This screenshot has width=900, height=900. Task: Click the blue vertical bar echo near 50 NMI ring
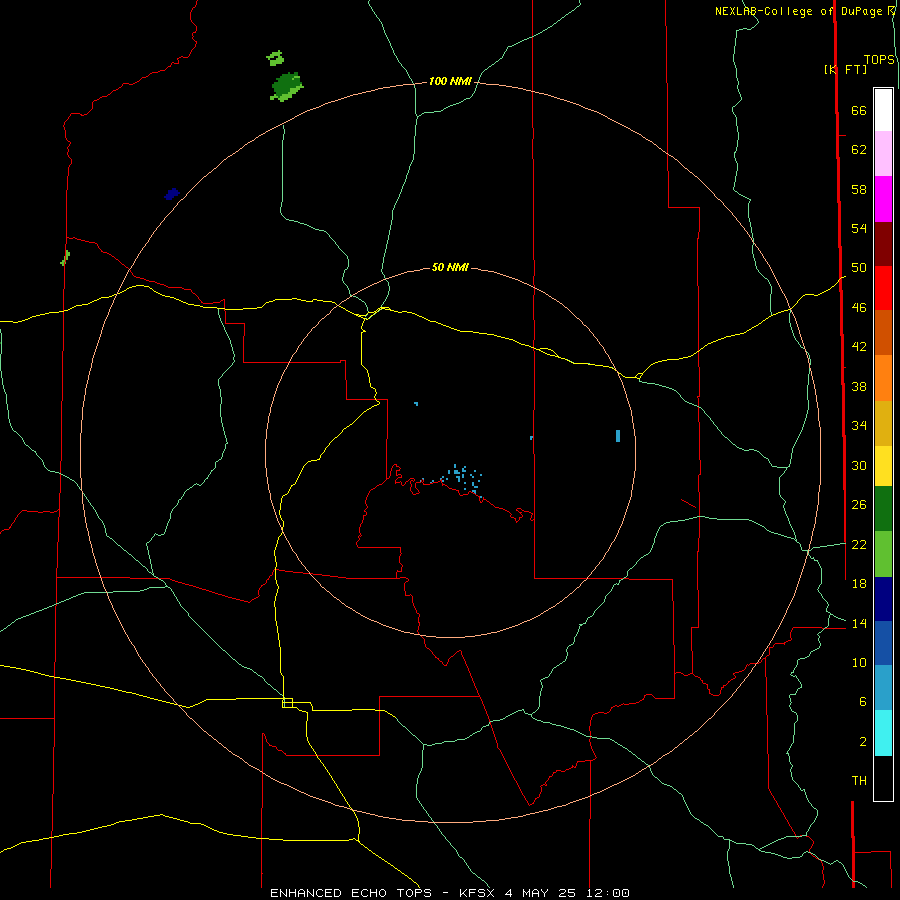tap(618, 436)
